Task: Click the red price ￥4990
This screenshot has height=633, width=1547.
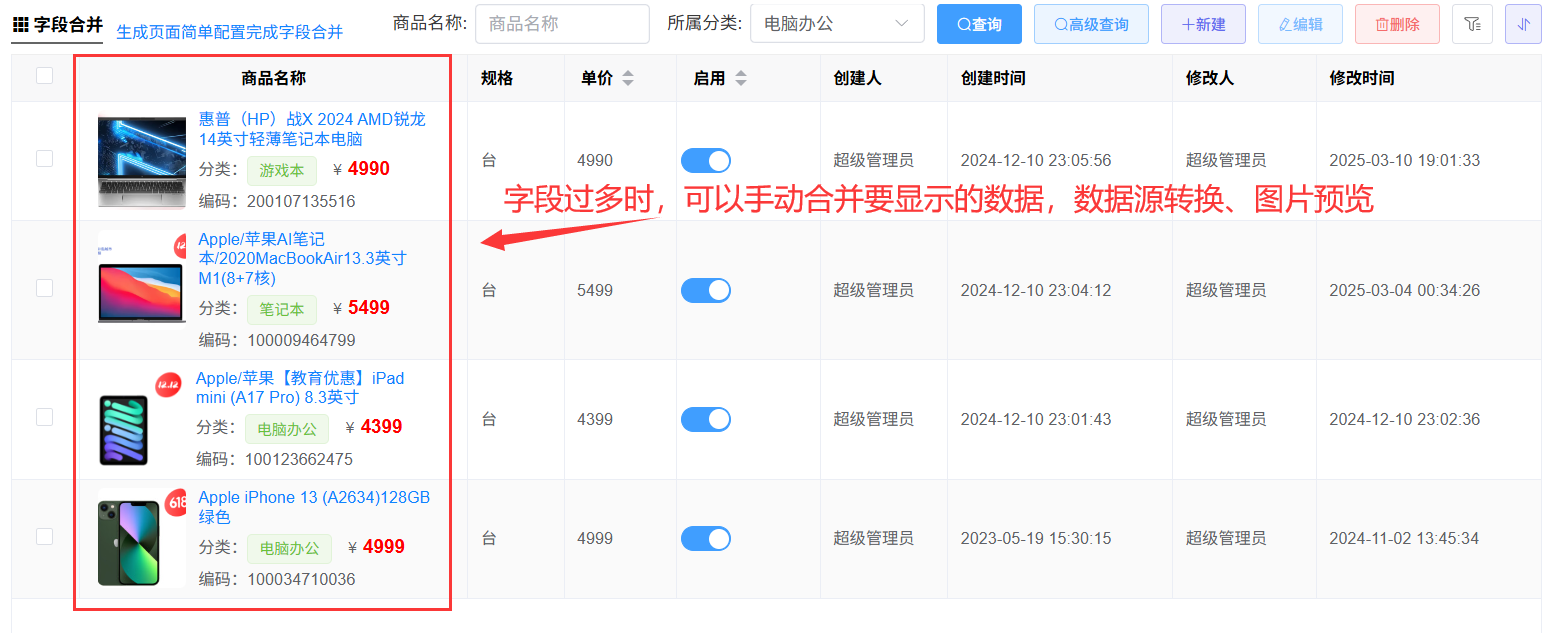Action: [x=361, y=169]
